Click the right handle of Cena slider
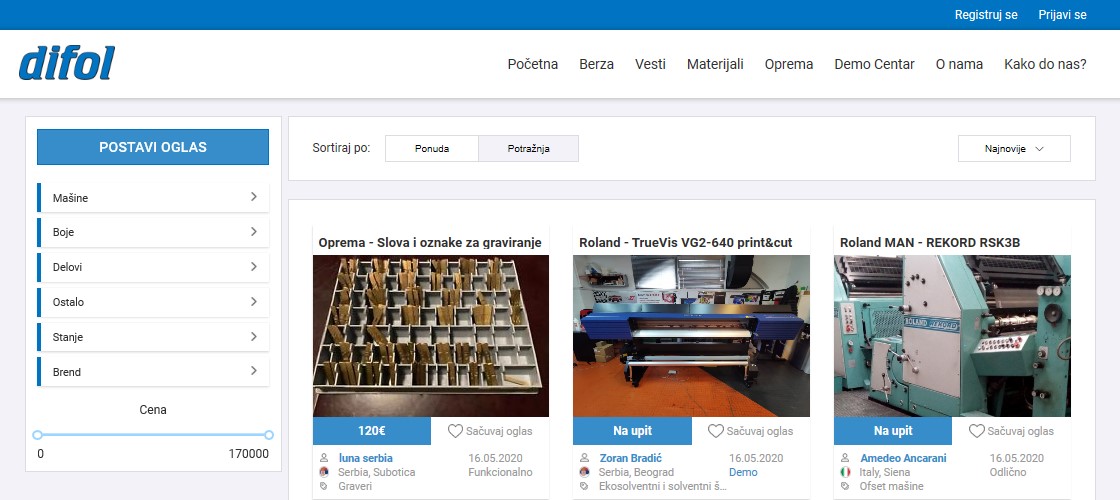 point(269,435)
